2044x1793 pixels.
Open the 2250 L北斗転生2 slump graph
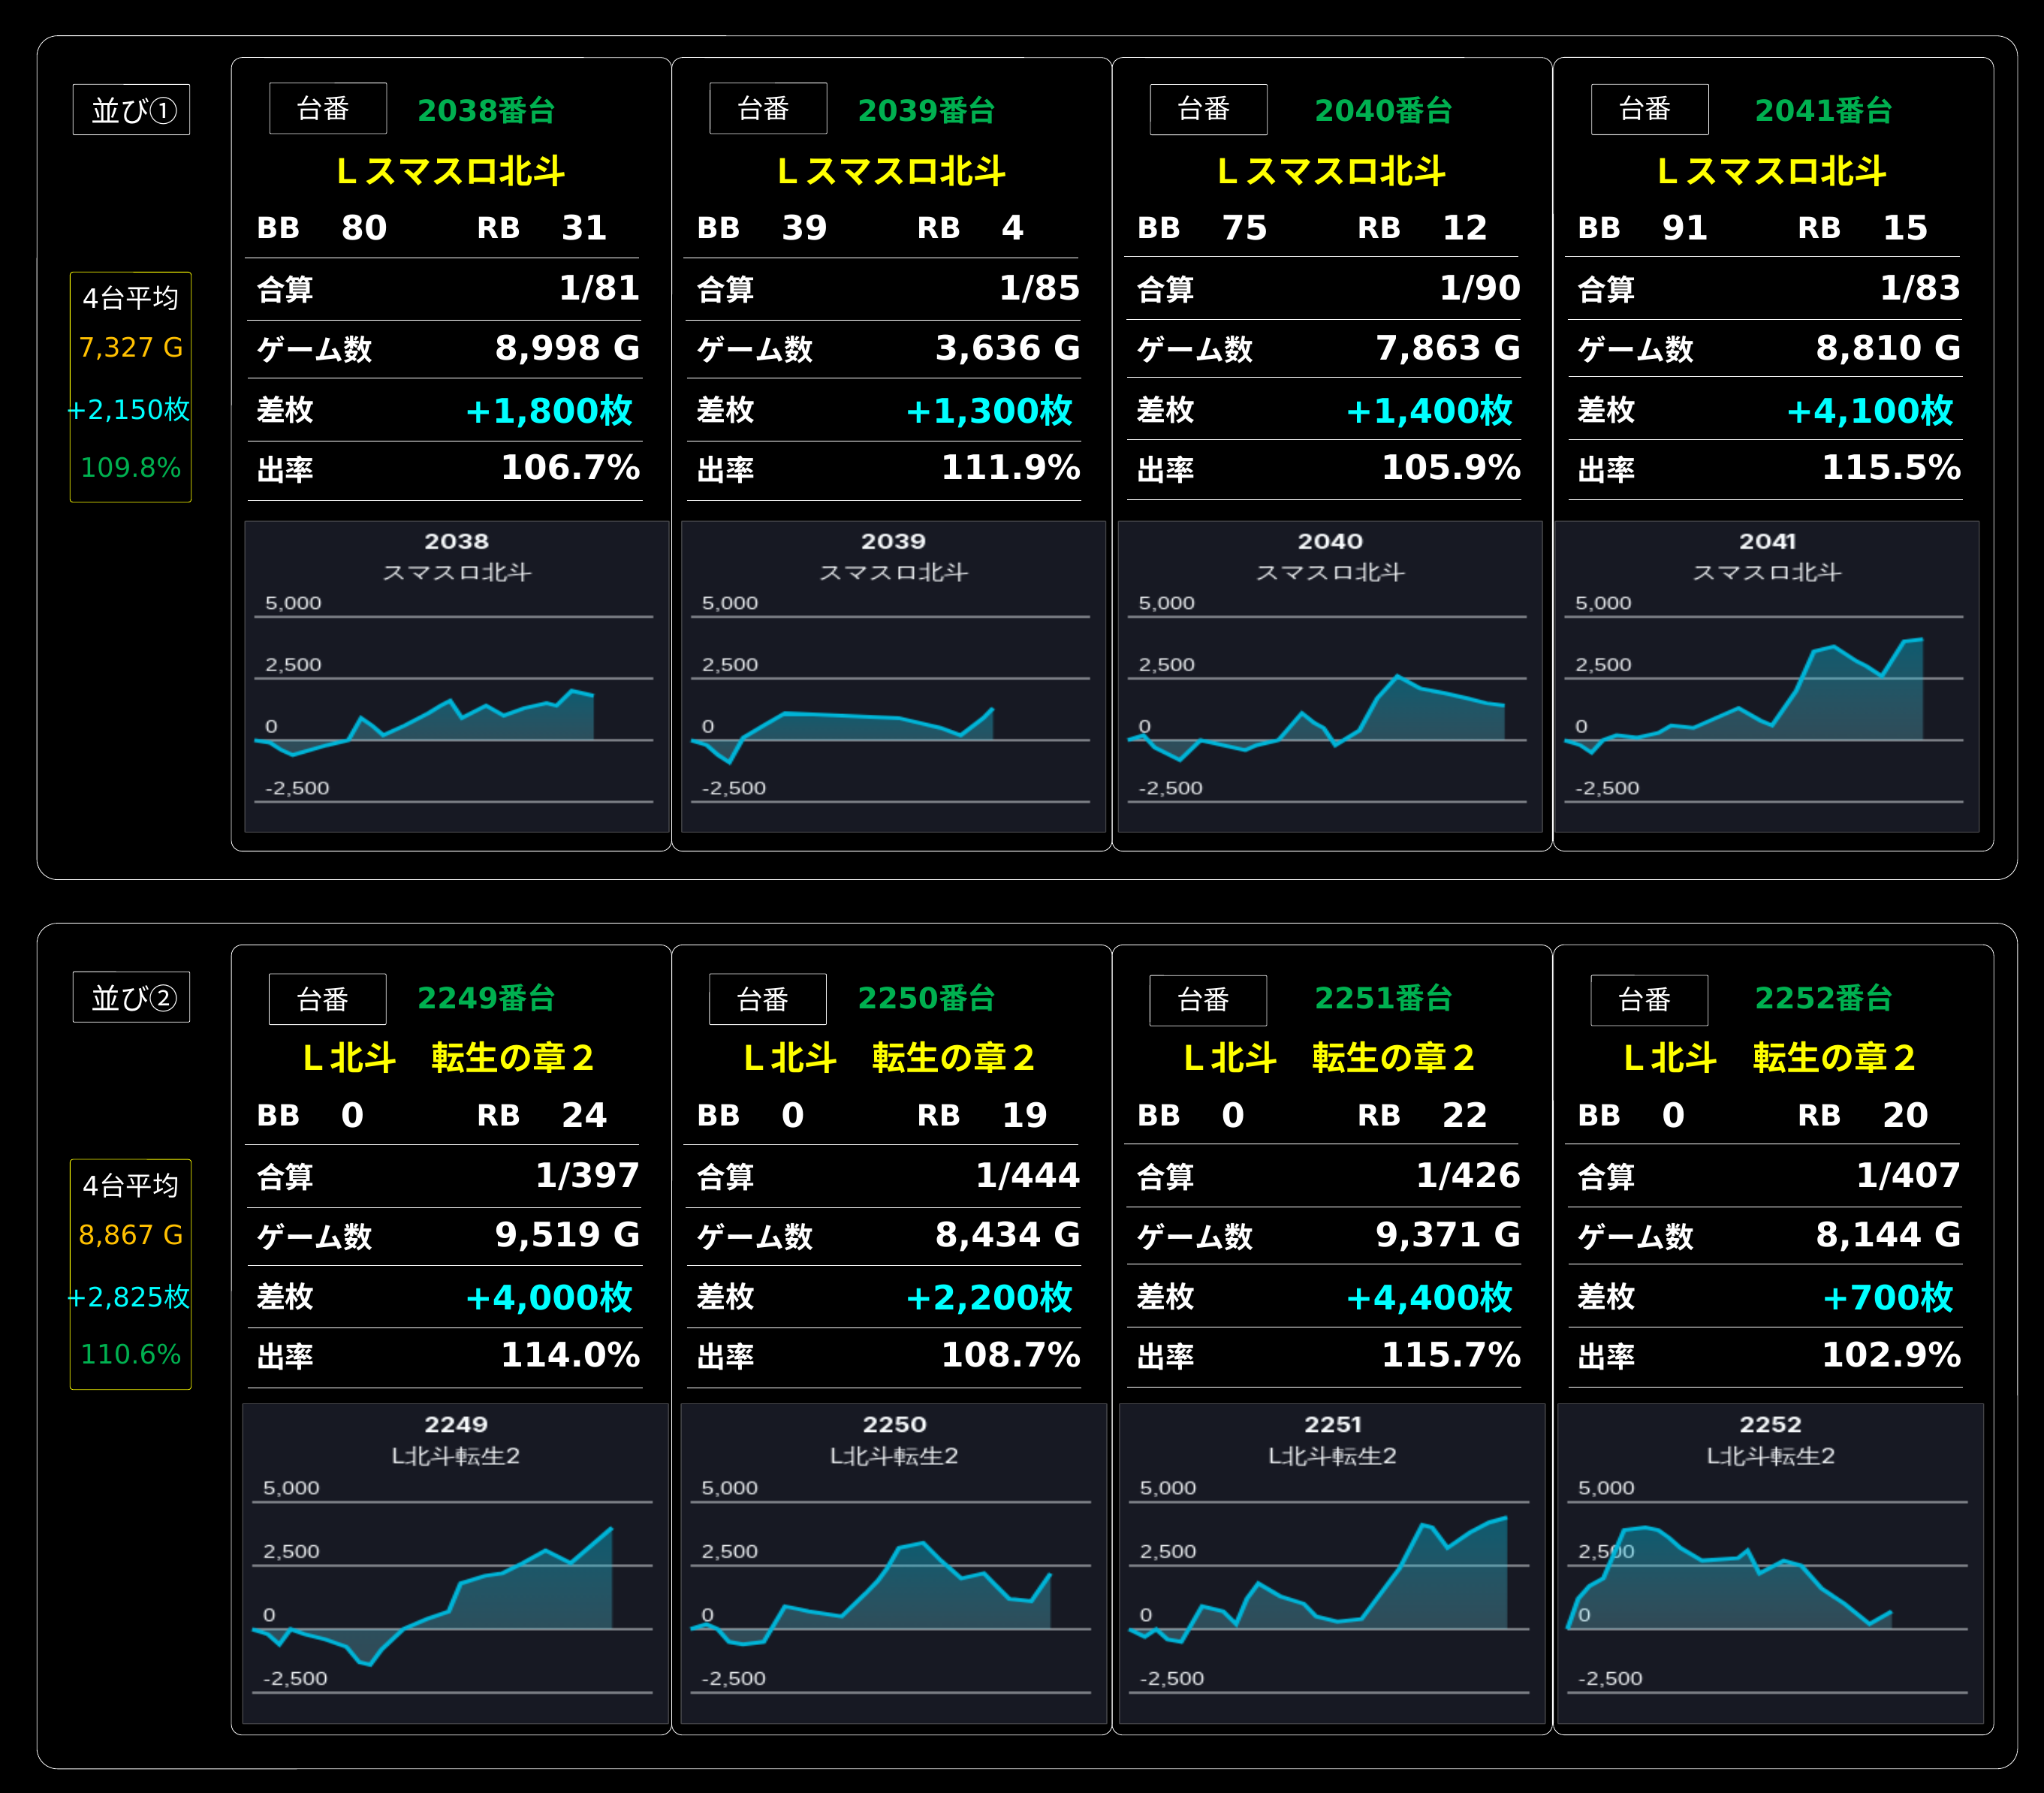894,1563
